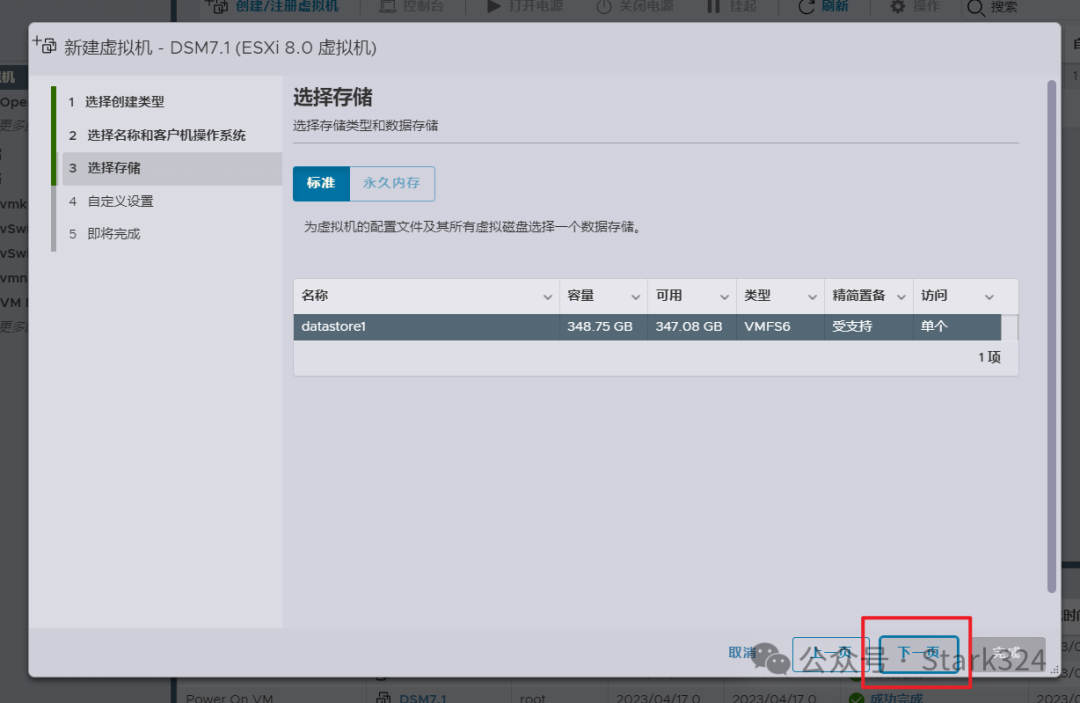Open the 容量 column dropdown
Screen dimensions: 1080x703
click(633, 296)
